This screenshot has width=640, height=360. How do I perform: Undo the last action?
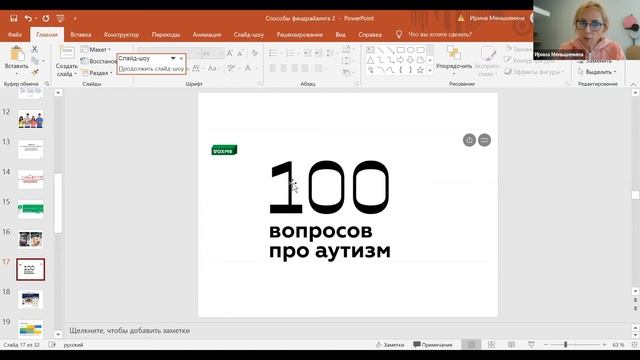click(x=28, y=18)
